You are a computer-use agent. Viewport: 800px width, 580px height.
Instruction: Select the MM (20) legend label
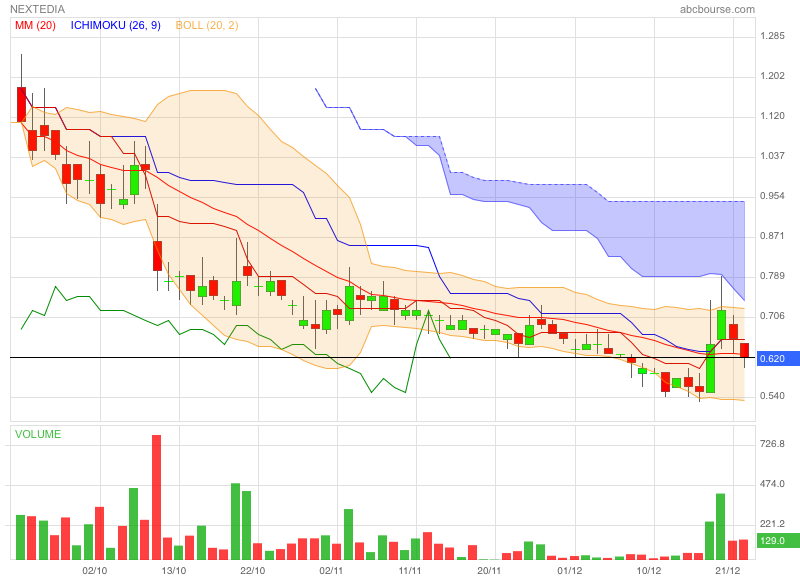tap(35, 26)
